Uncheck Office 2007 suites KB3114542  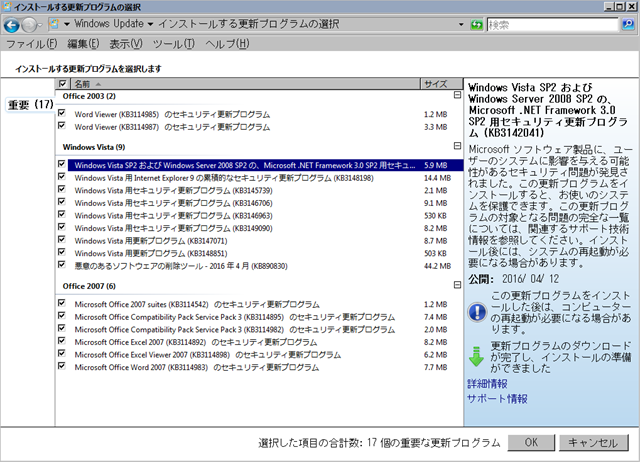click(x=62, y=303)
